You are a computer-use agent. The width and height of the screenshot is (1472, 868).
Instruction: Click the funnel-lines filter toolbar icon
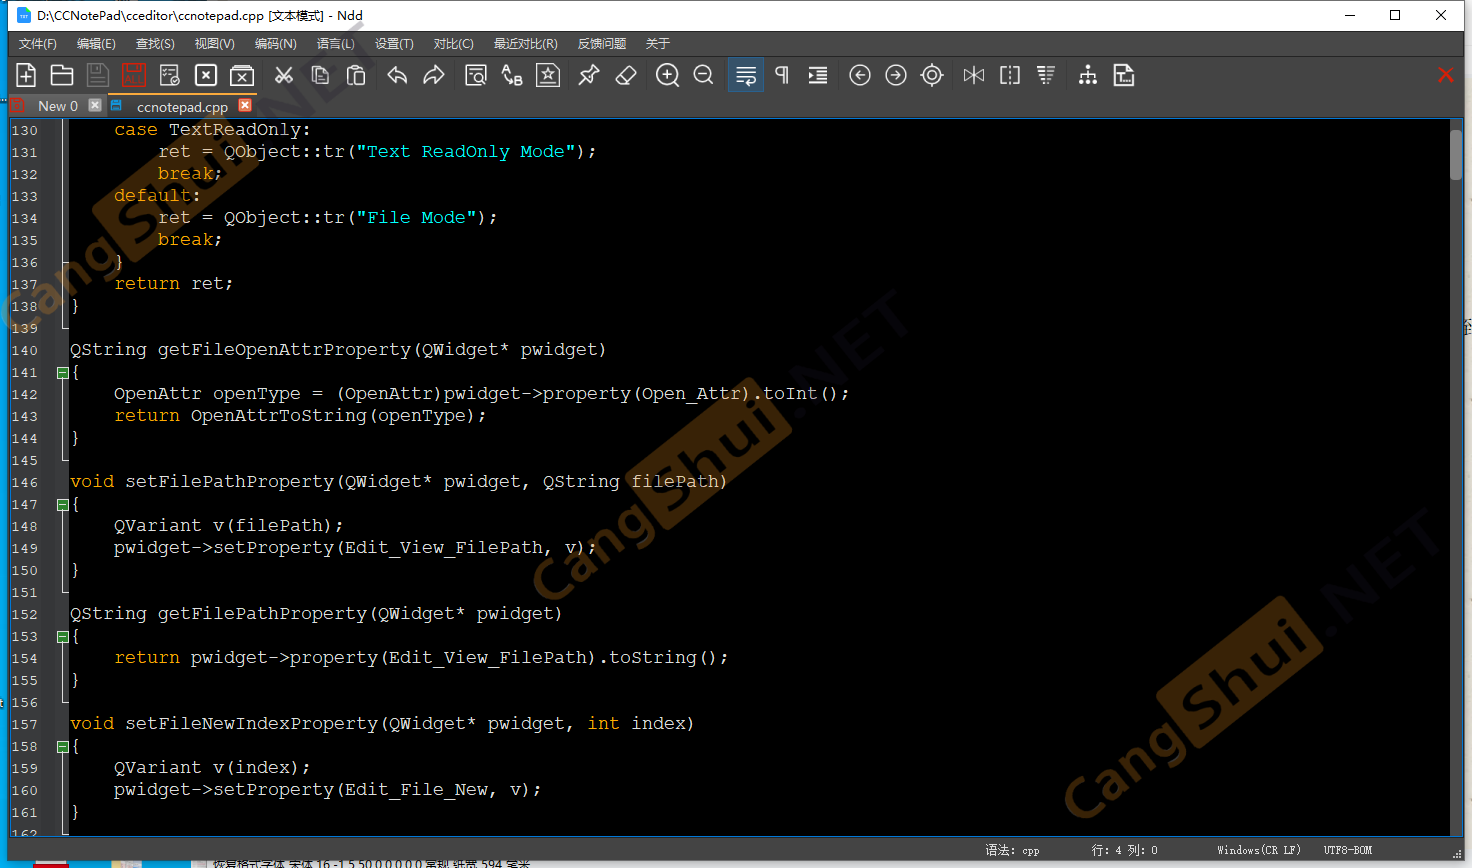(x=1046, y=75)
